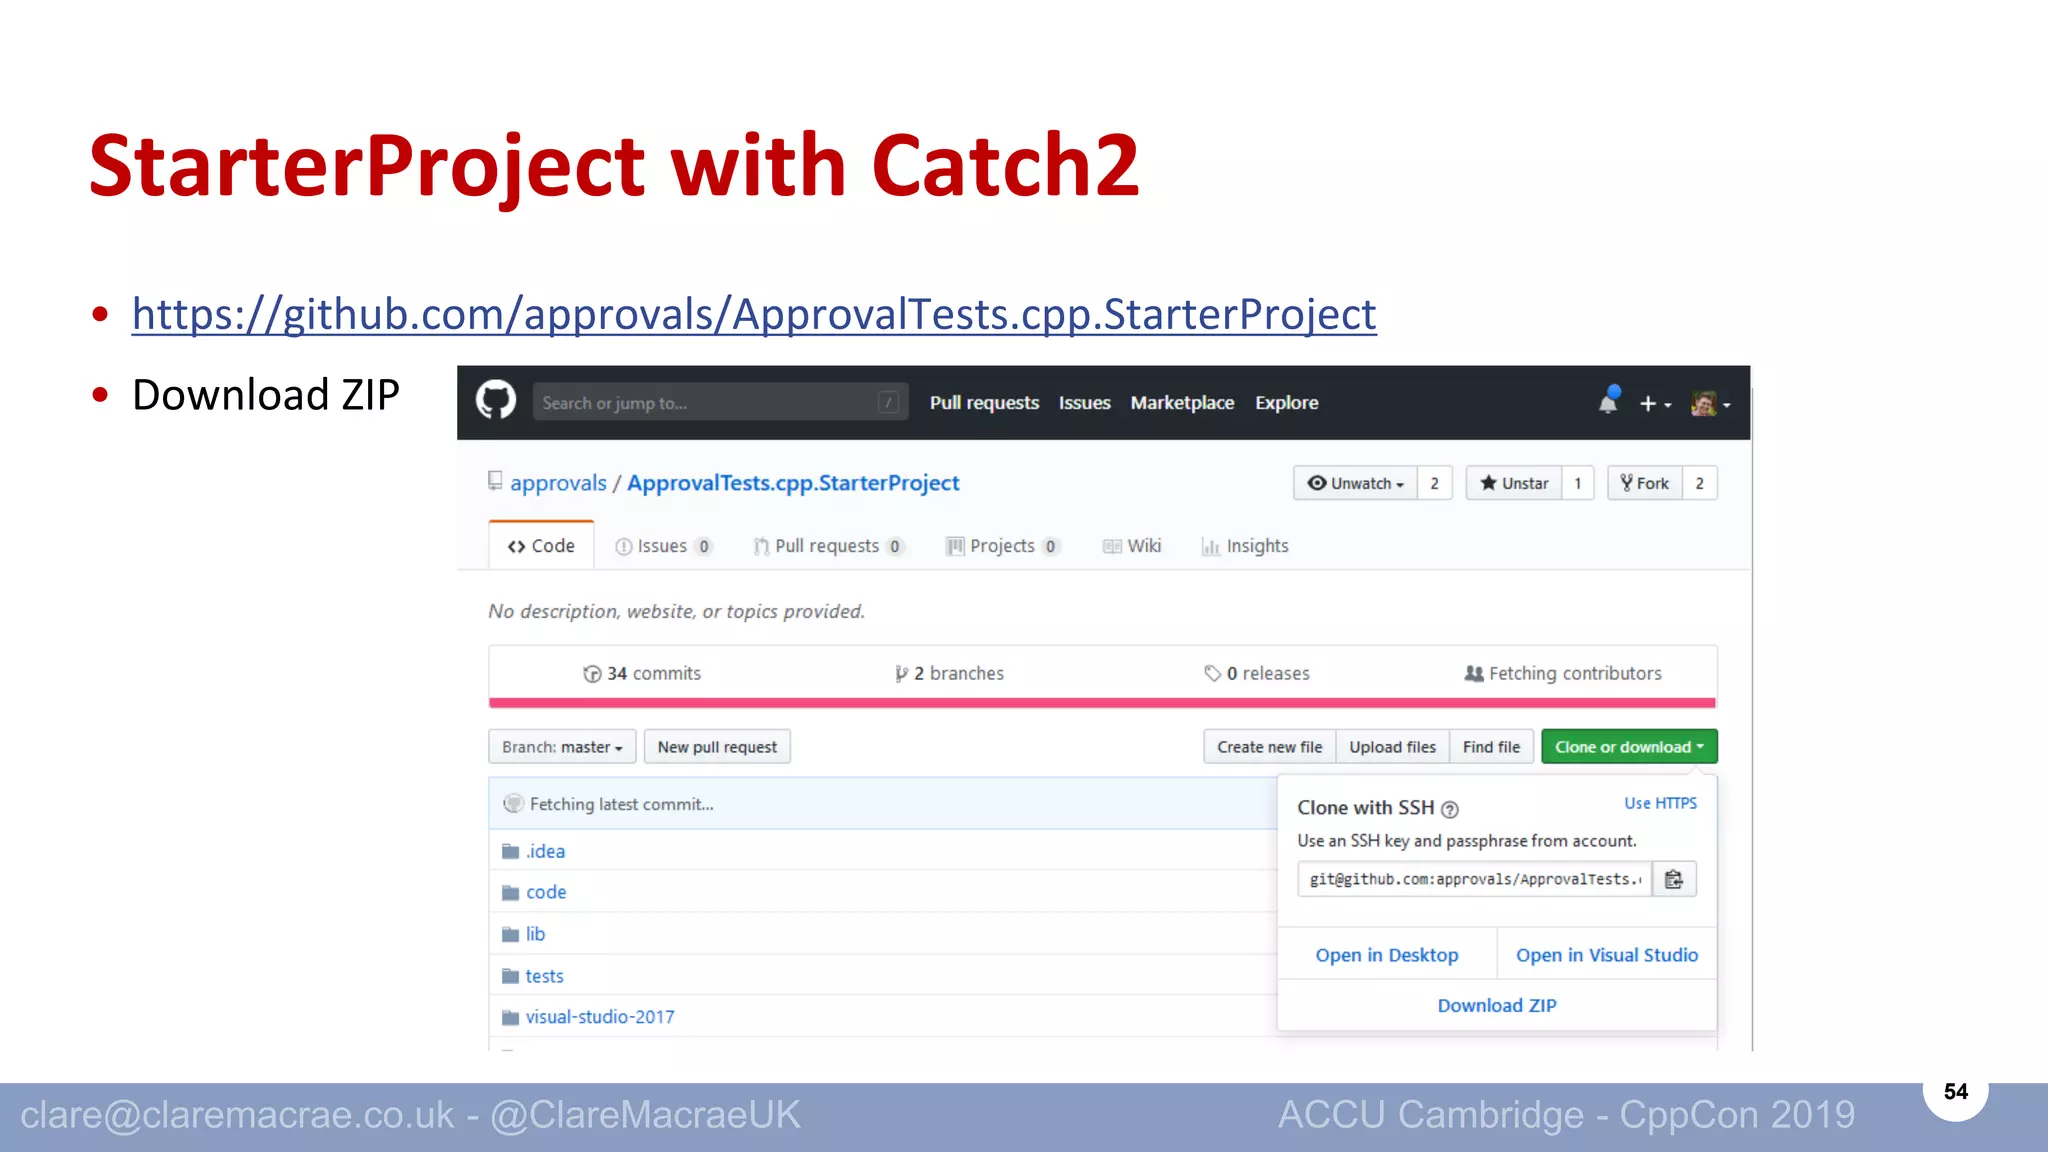
Task: Open the lib folder
Action: (x=535, y=934)
